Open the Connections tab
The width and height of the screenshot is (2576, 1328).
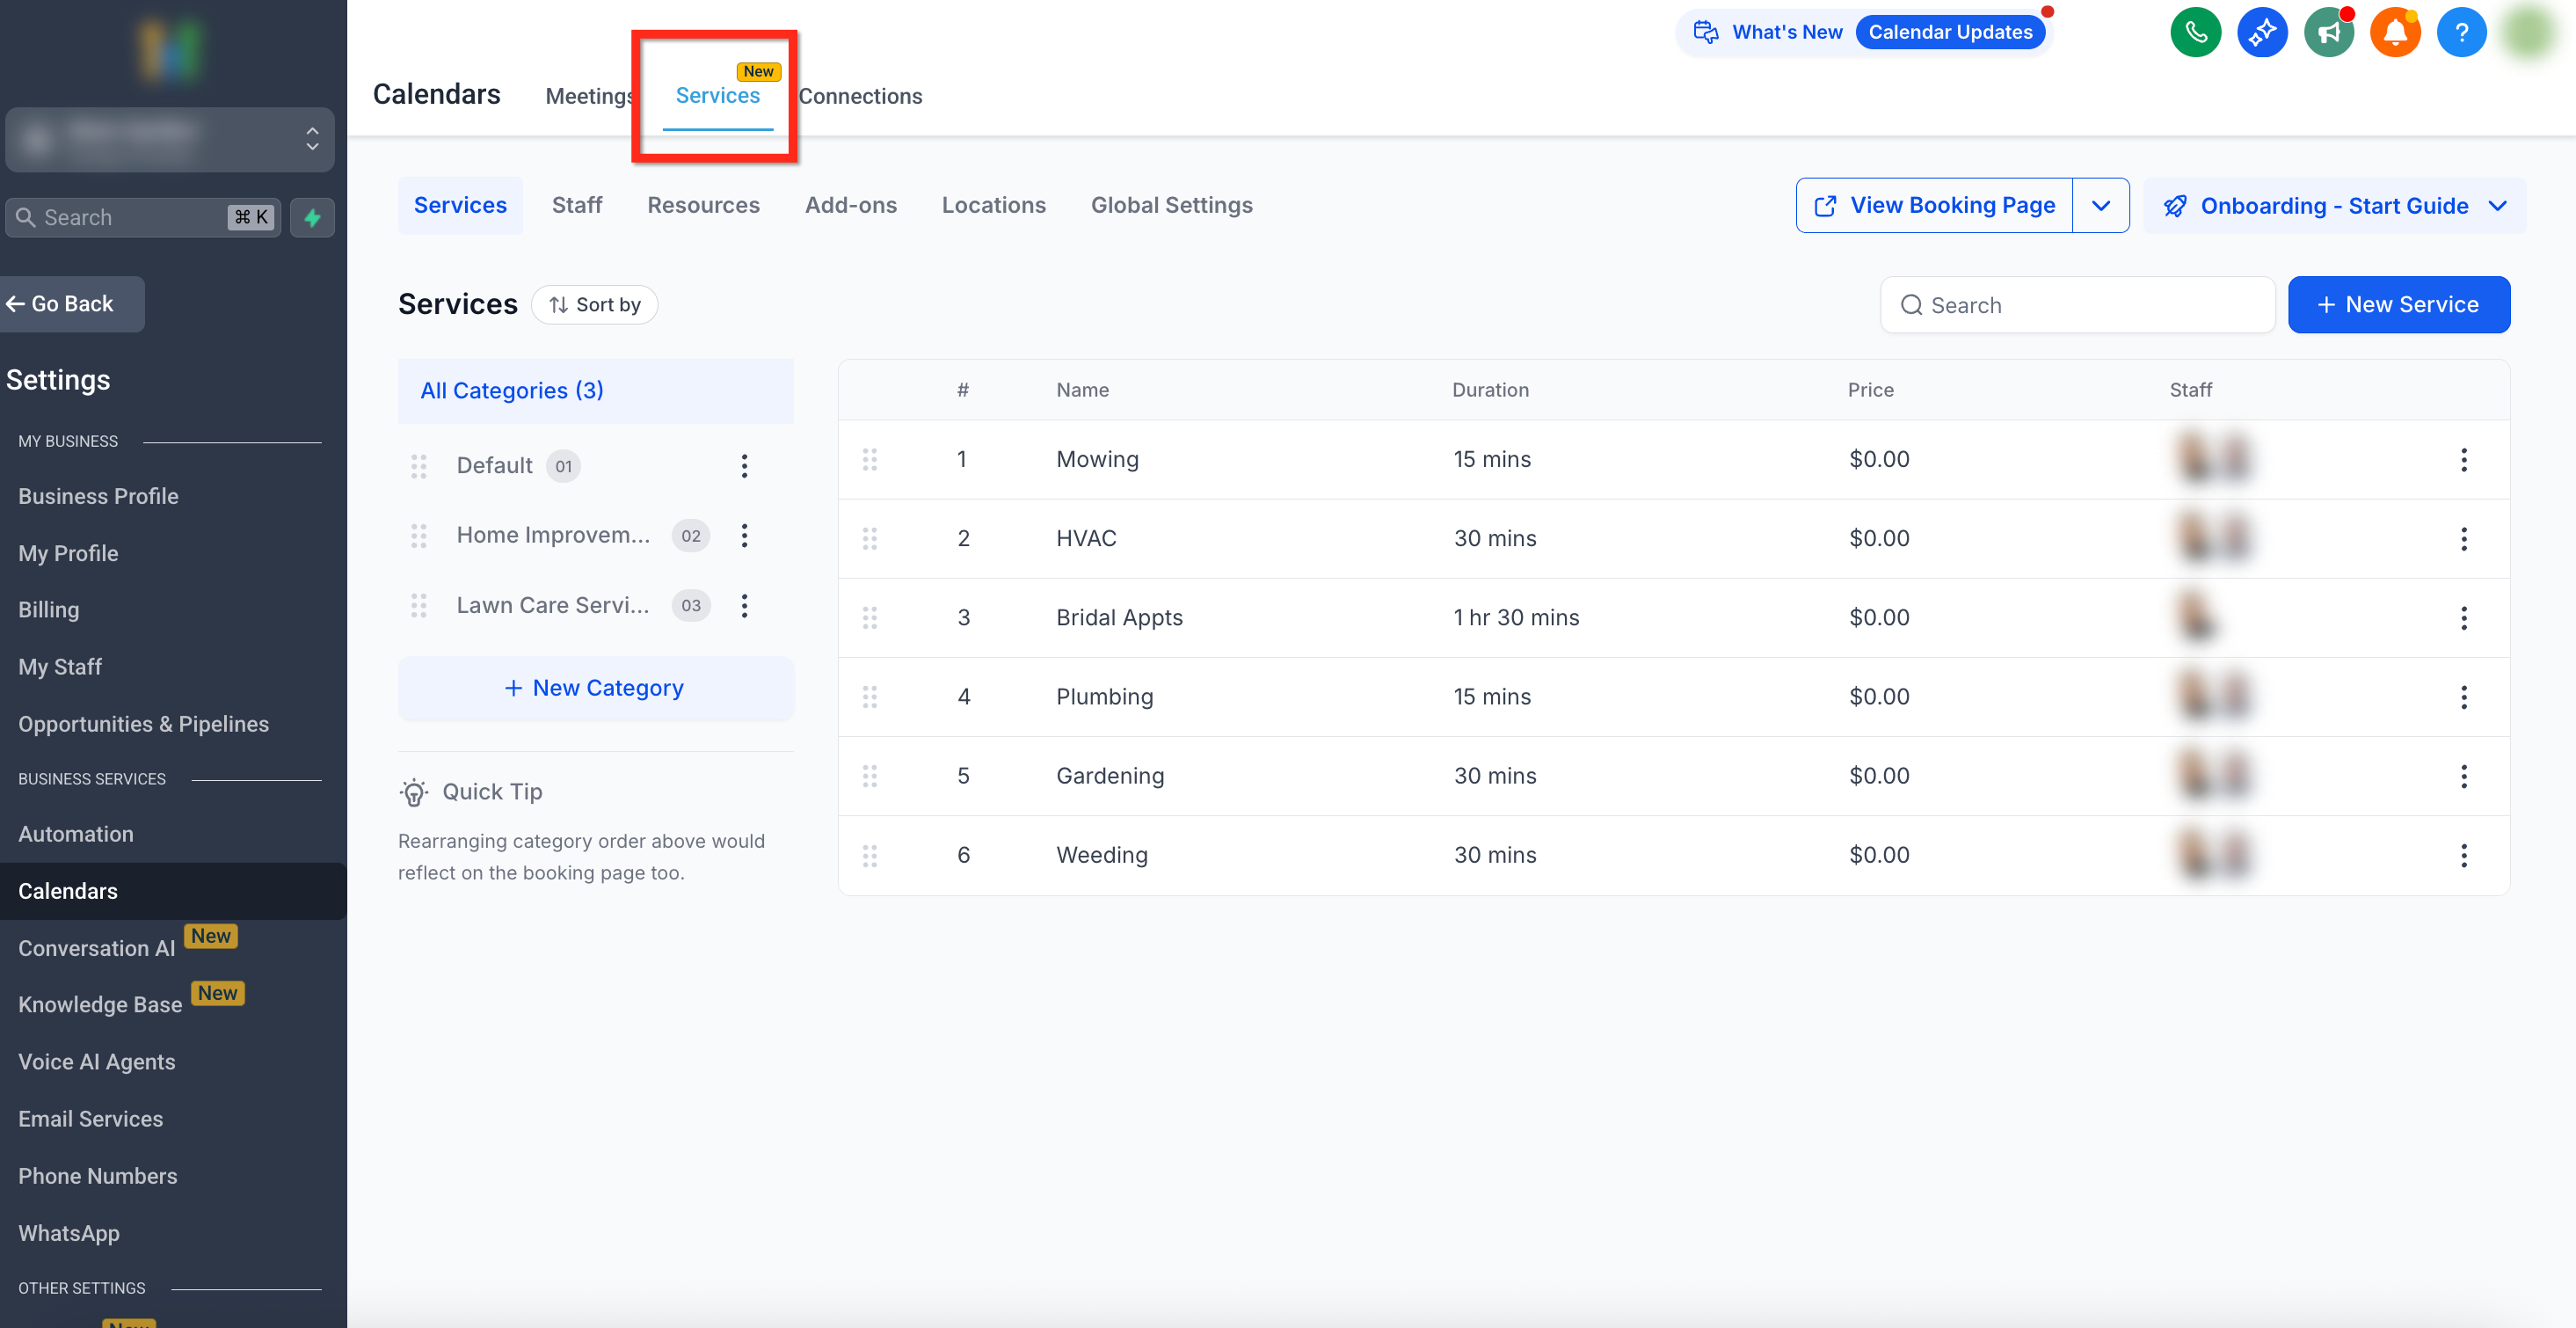click(x=860, y=96)
